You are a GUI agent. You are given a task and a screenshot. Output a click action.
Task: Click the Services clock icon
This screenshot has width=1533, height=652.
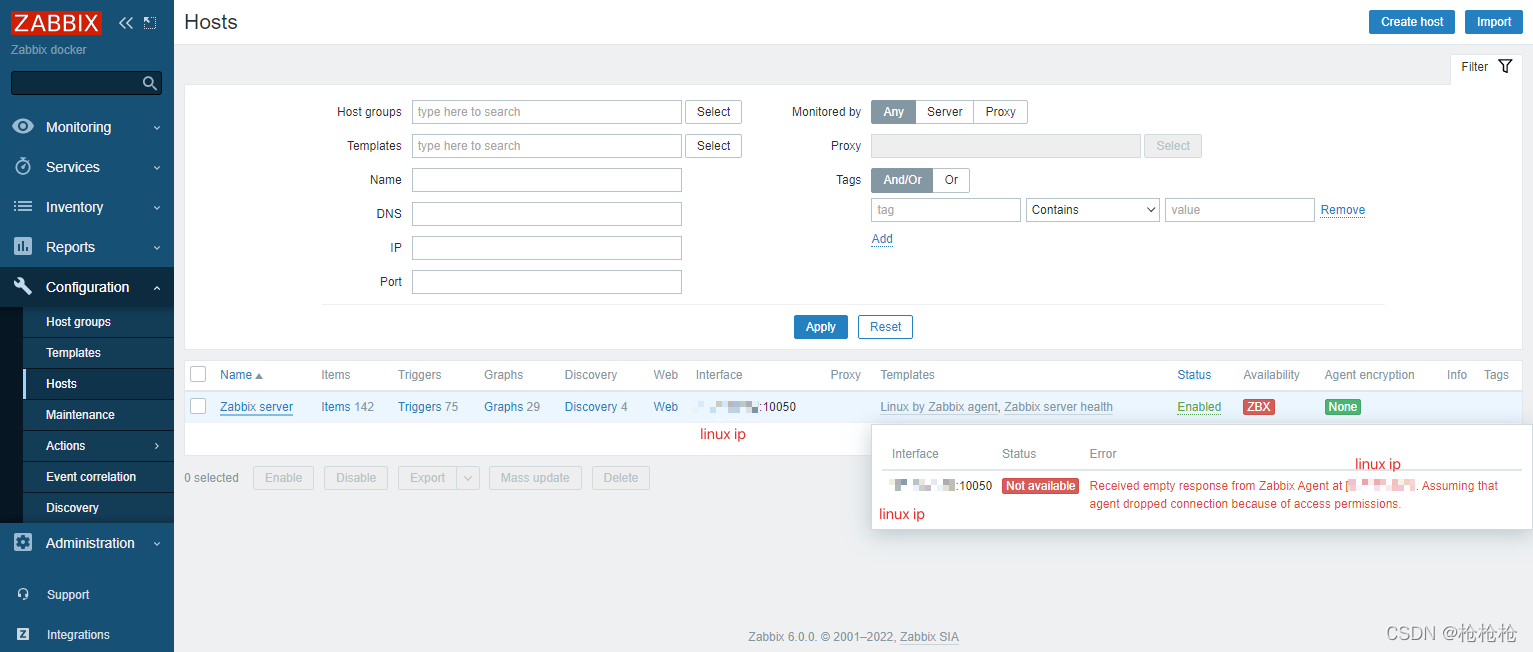[23, 167]
